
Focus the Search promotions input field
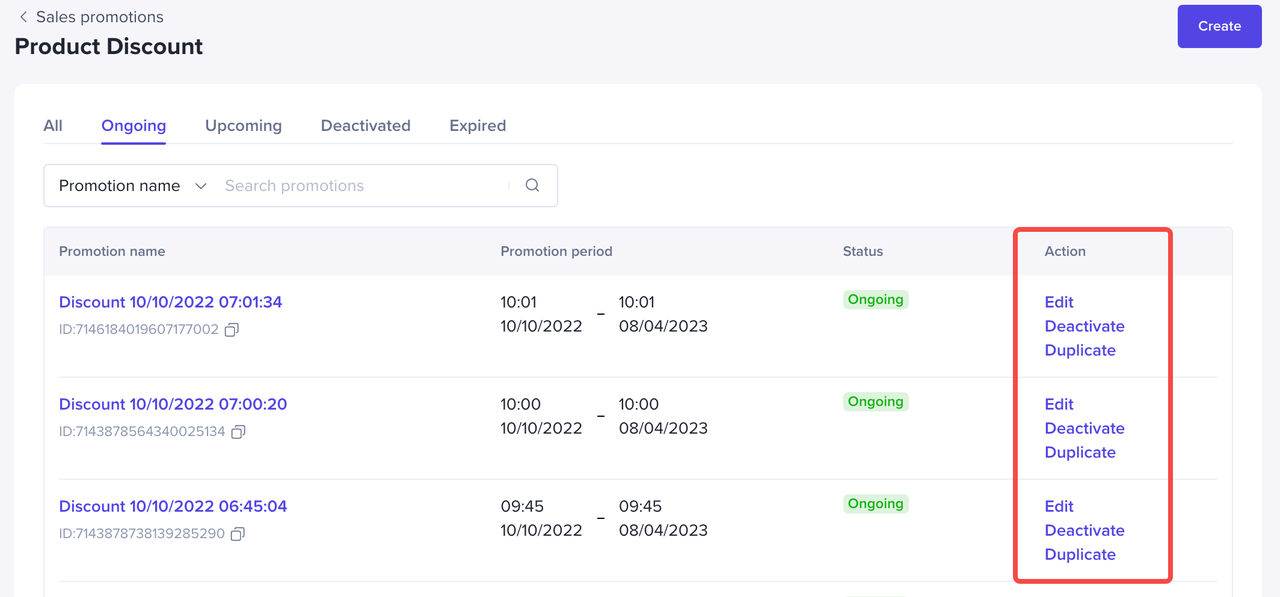(360, 186)
